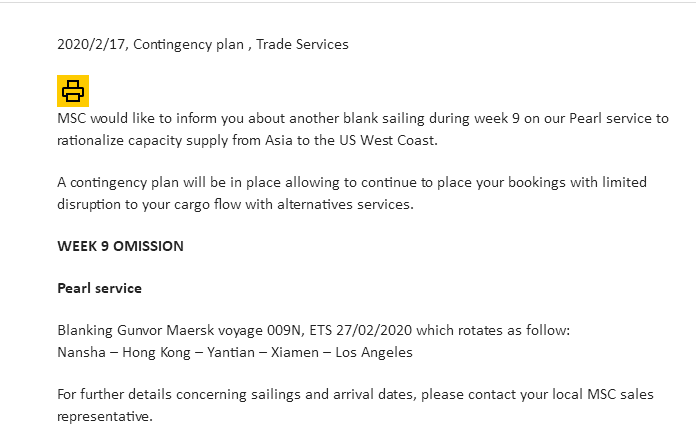Click the voyage number 009N
Screen dimensions: 696x446
point(284,331)
